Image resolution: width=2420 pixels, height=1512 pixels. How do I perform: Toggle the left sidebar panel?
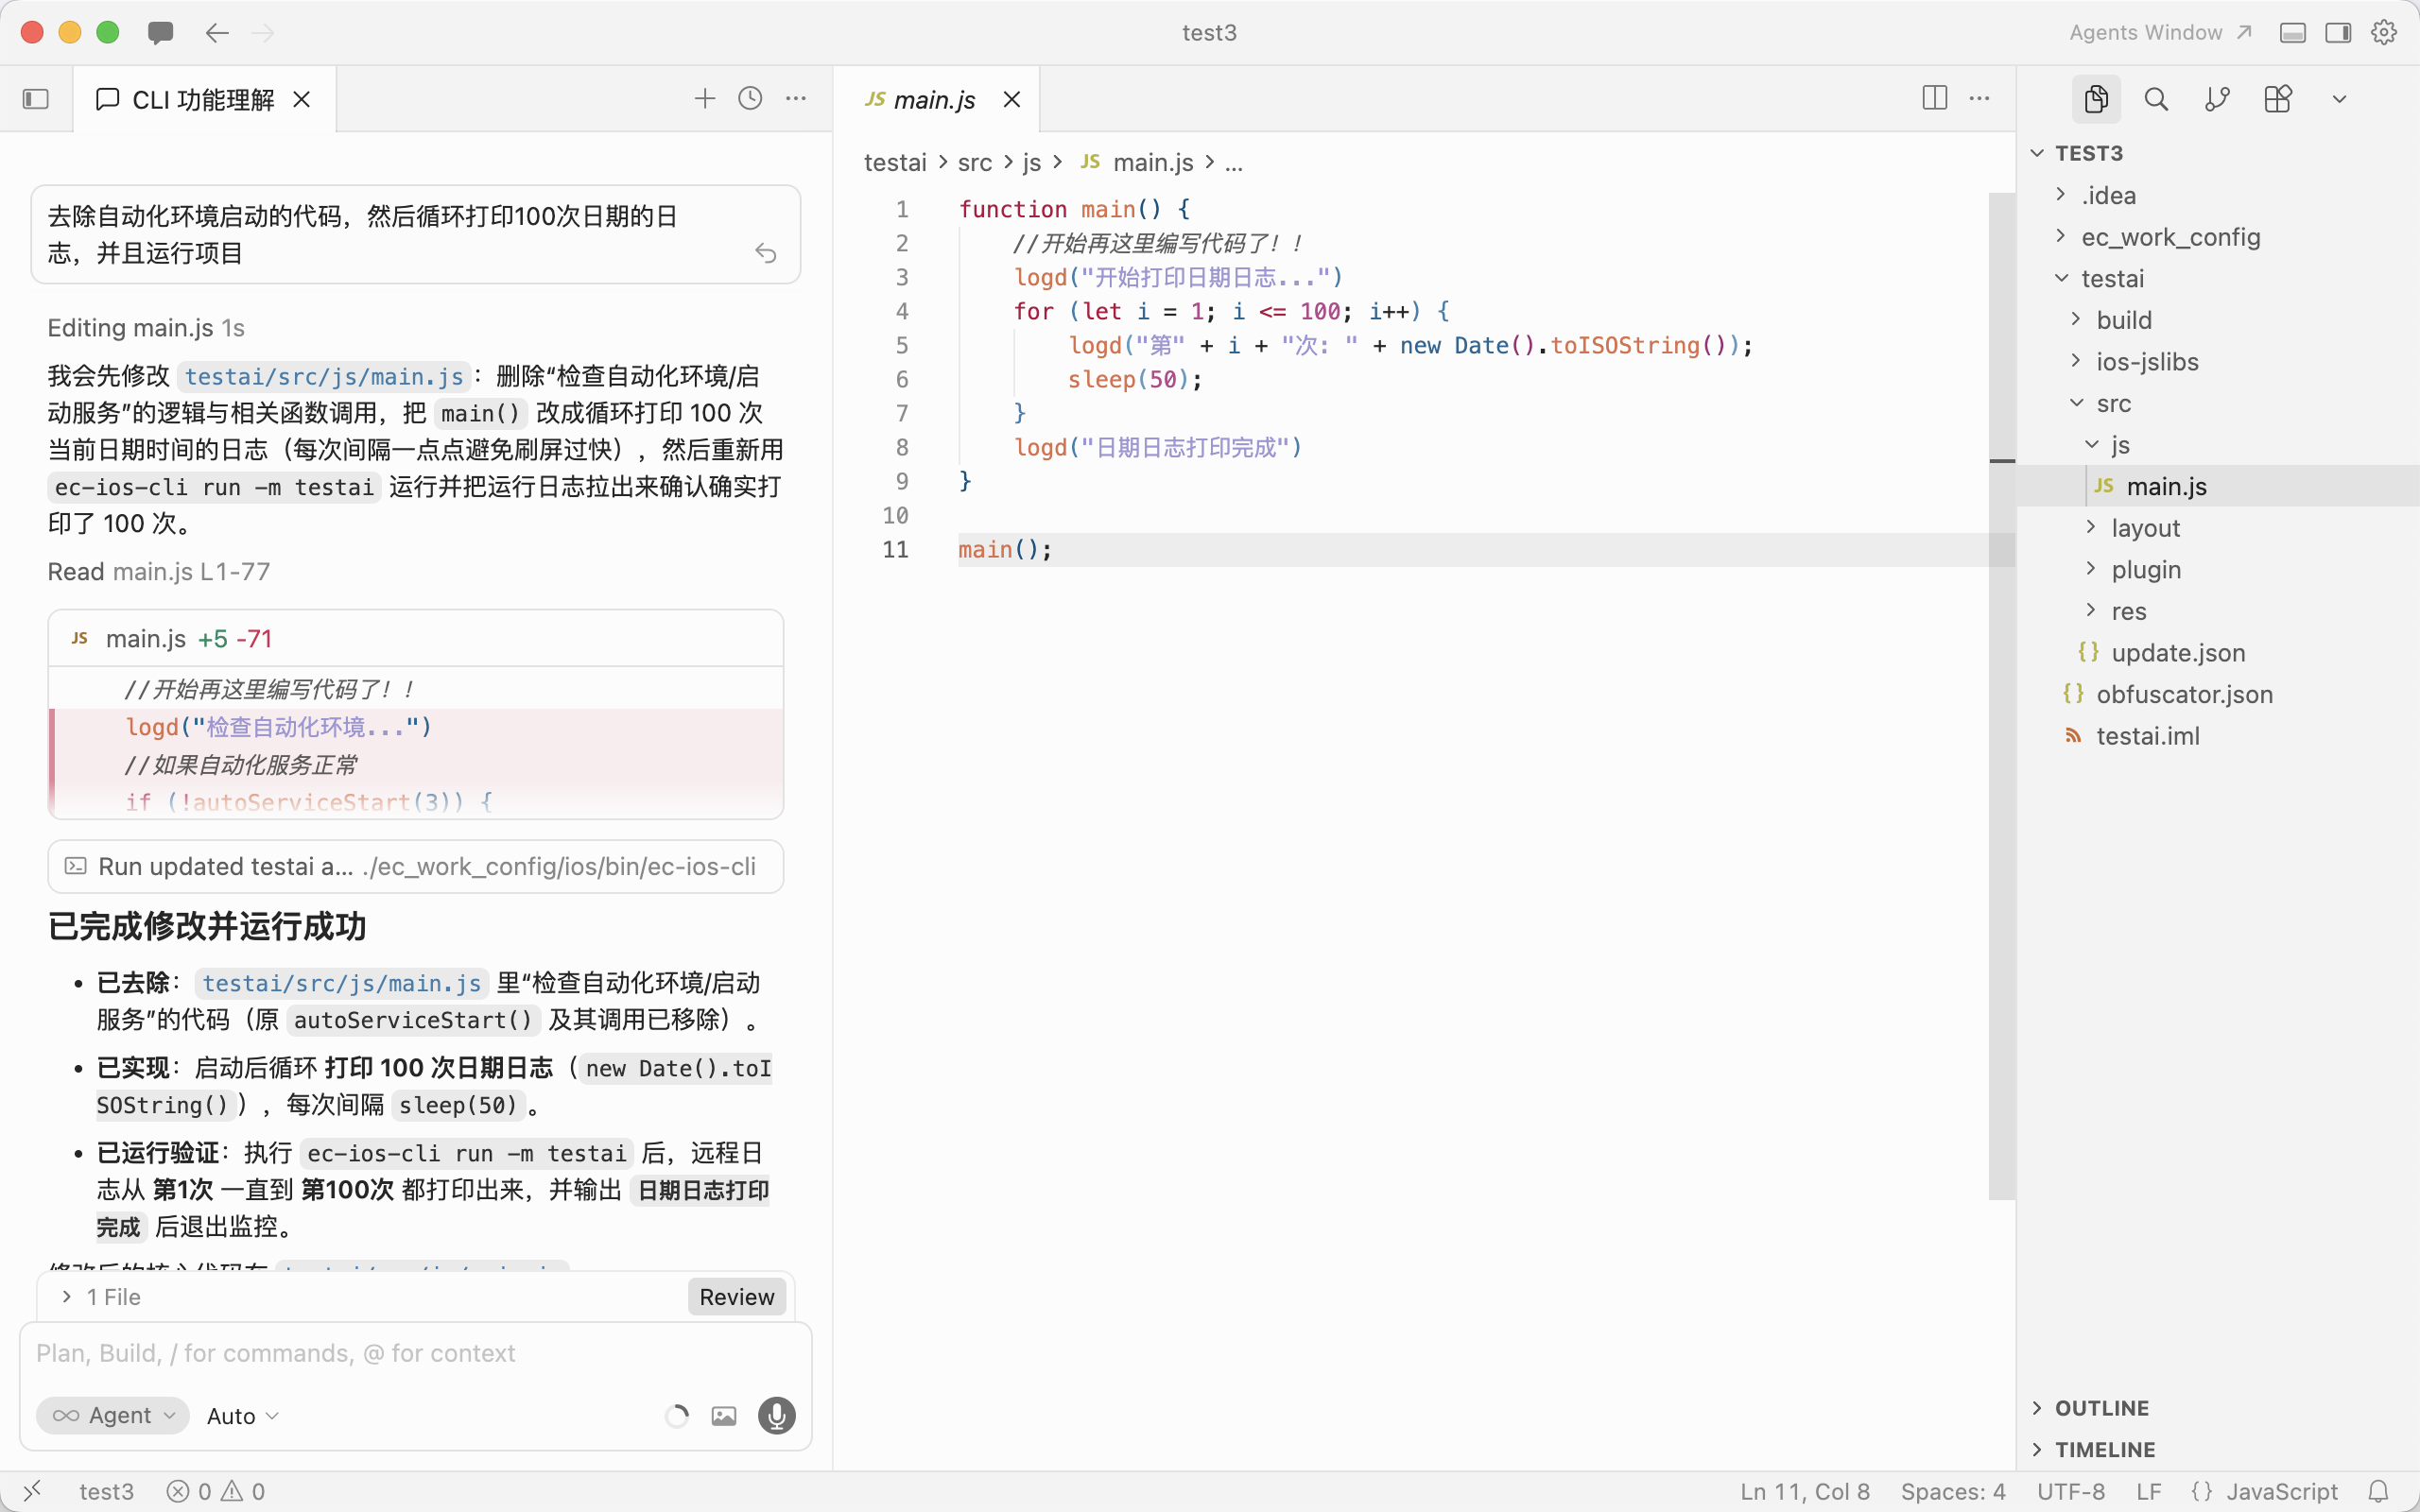pos(36,99)
